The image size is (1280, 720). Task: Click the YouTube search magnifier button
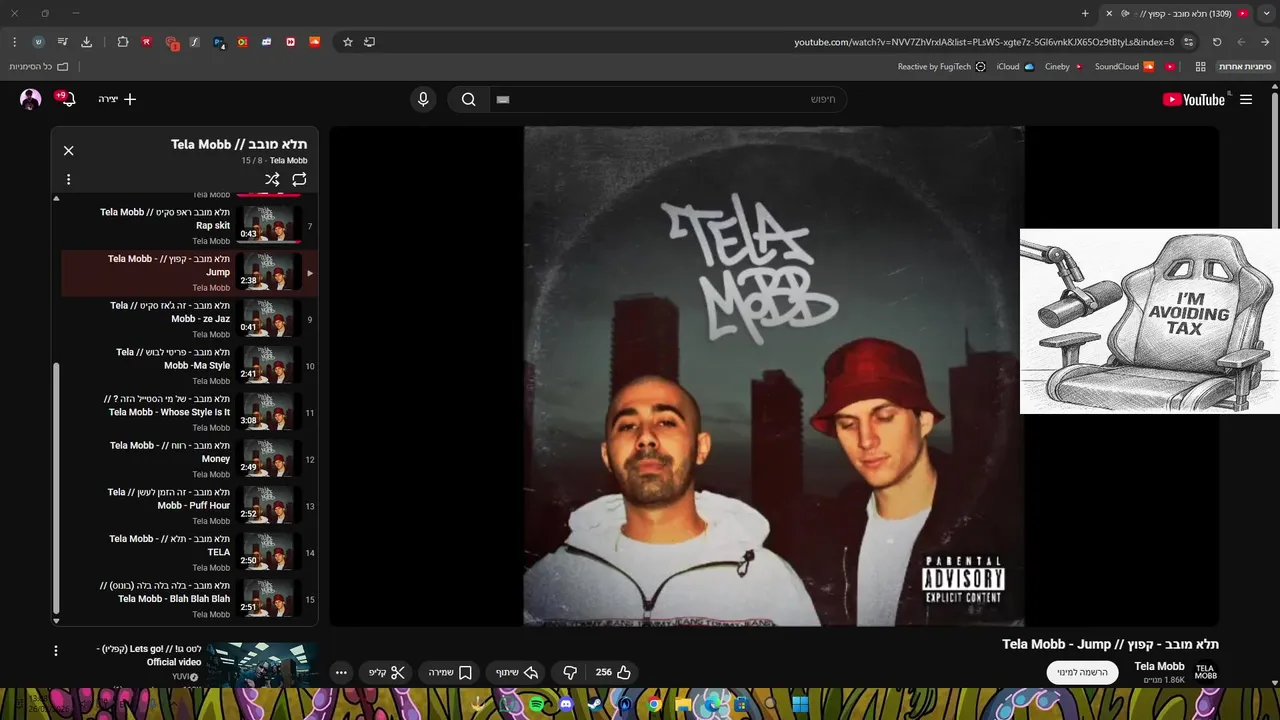[x=468, y=99]
